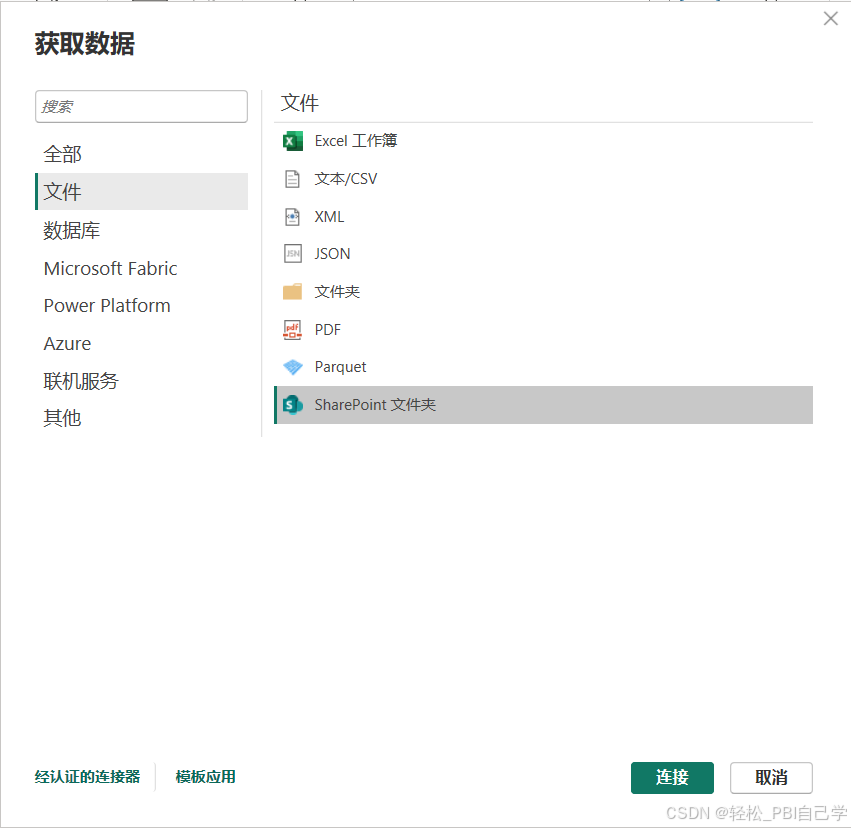
Task: Click the 搜索 search field
Action: tap(141, 106)
